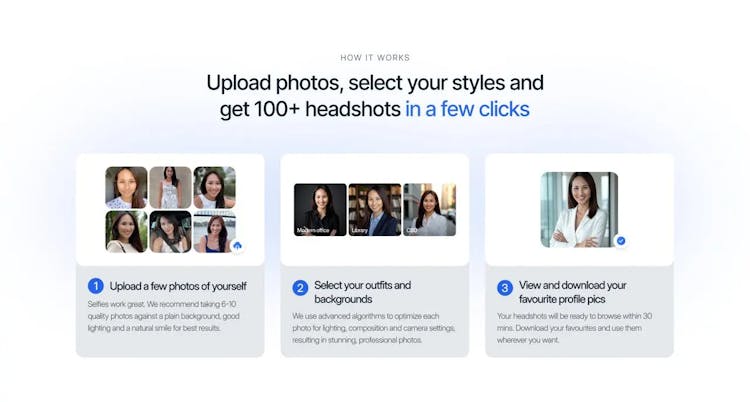Select the Library background thumbnail
Screen dimensions: 750x402
pos(375,210)
